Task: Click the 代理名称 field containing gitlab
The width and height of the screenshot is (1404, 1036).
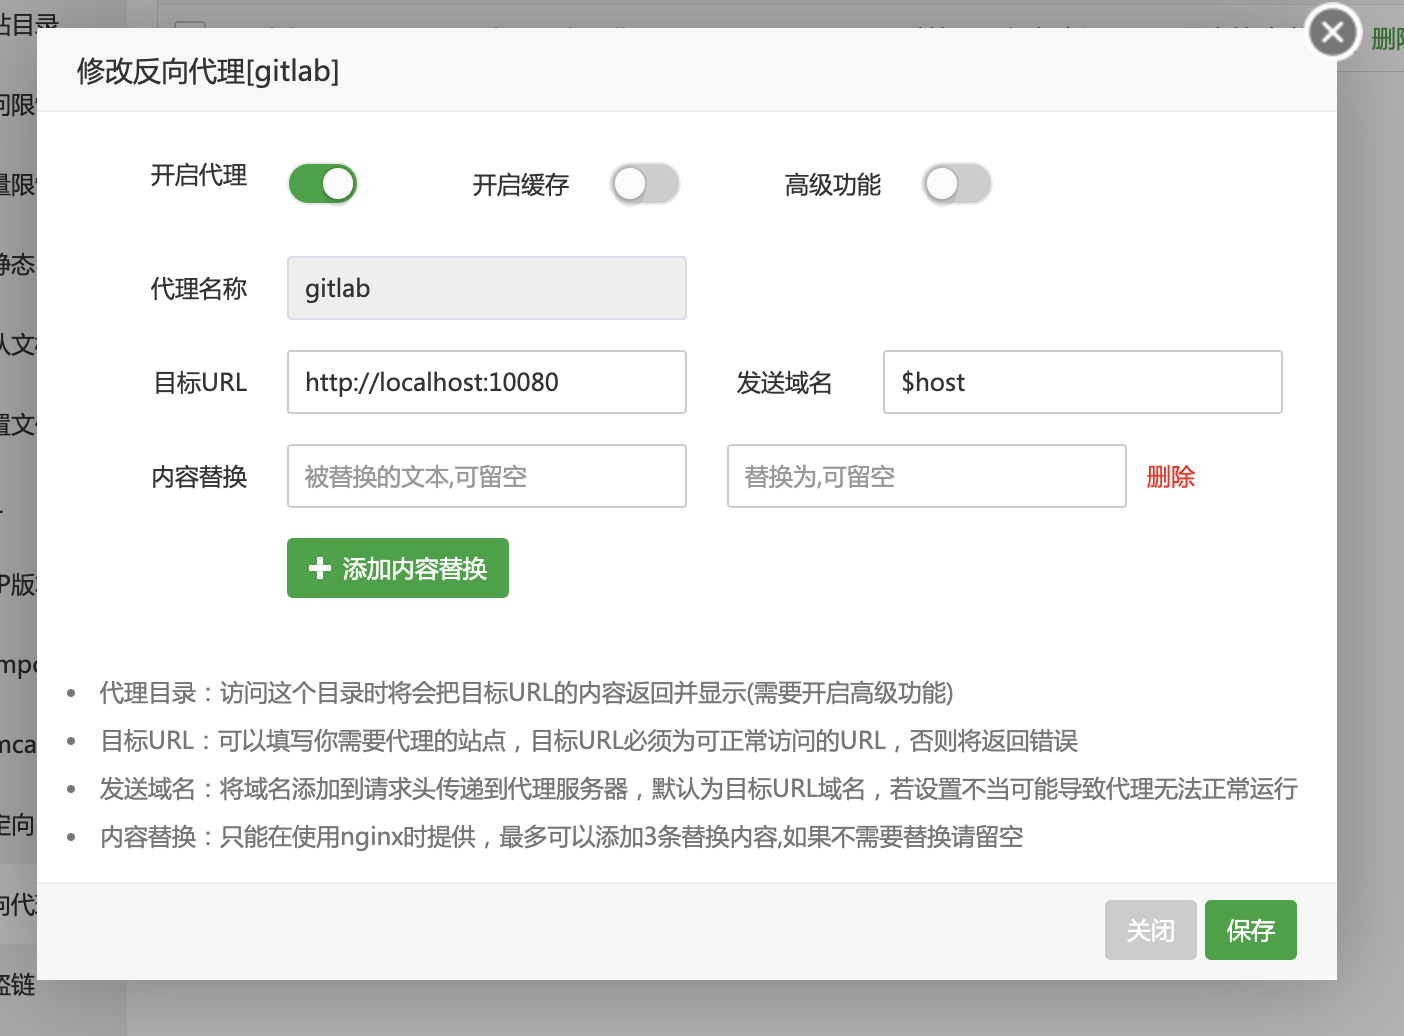Action: click(x=487, y=288)
